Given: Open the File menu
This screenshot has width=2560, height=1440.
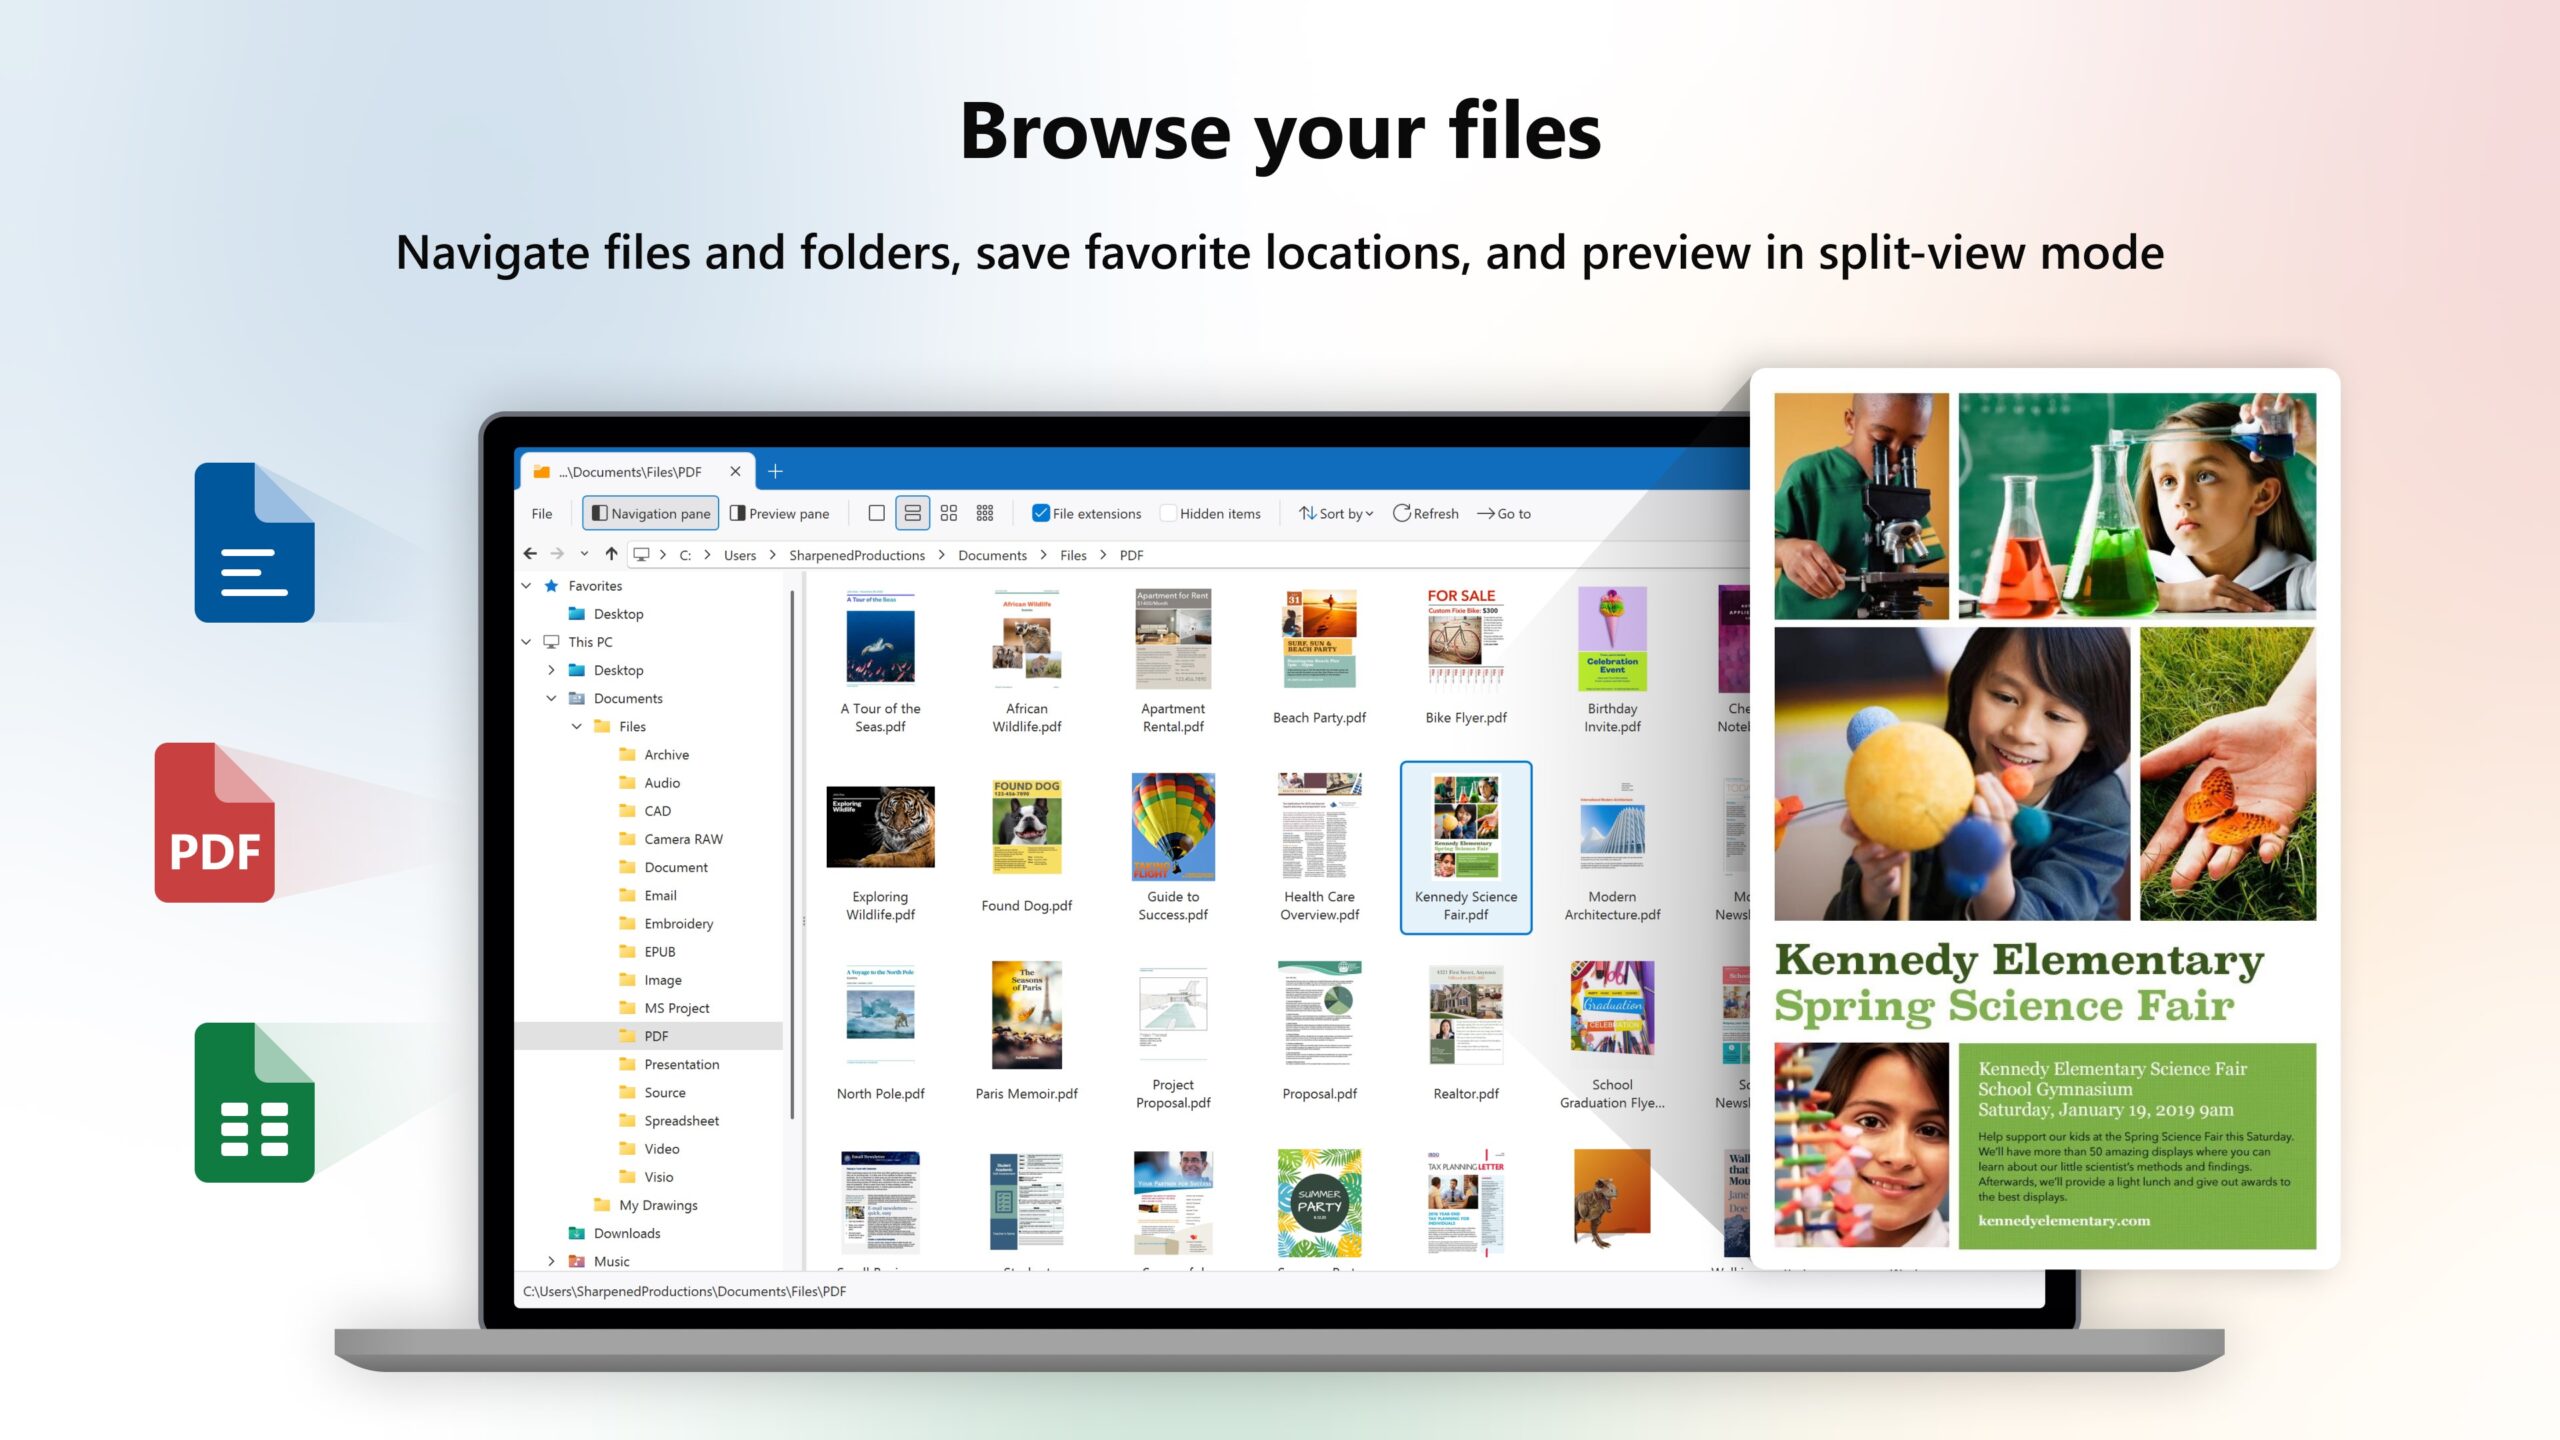Looking at the screenshot, I should coord(542,514).
